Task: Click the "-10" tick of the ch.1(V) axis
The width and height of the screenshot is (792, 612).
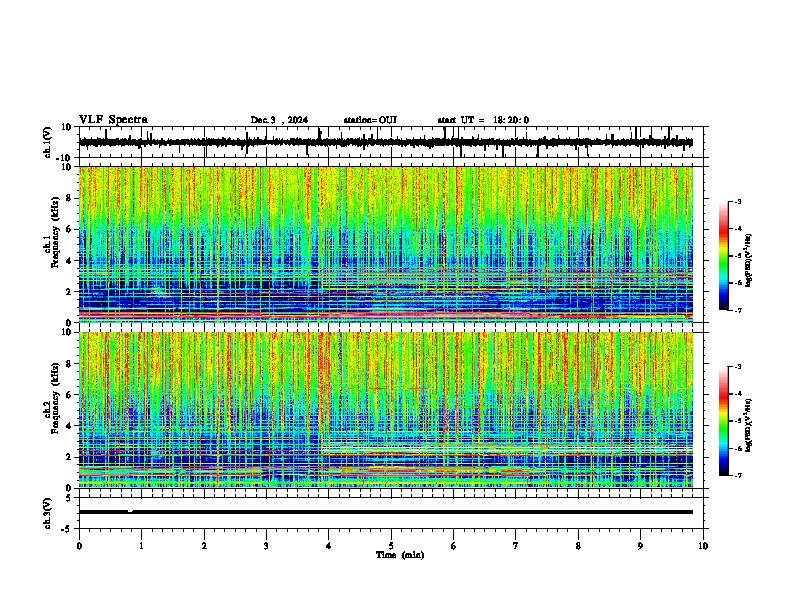Action: tap(64, 158)
